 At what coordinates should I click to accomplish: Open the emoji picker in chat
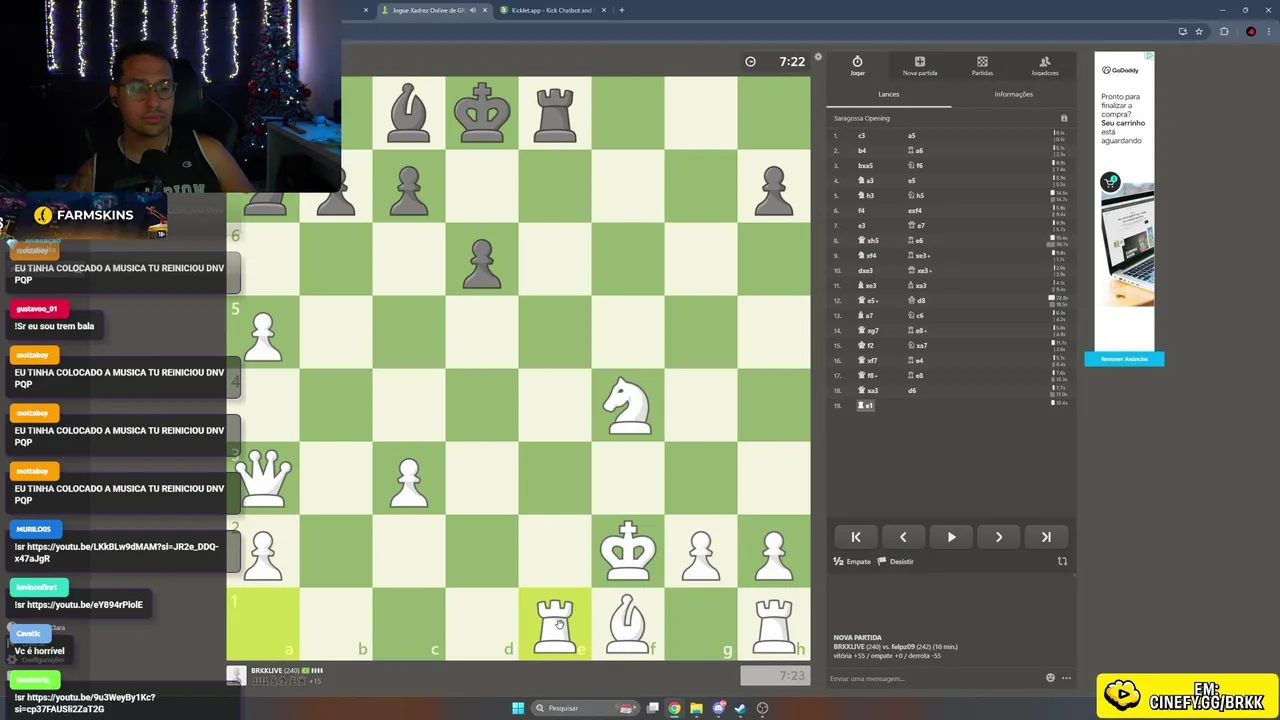1050,678
